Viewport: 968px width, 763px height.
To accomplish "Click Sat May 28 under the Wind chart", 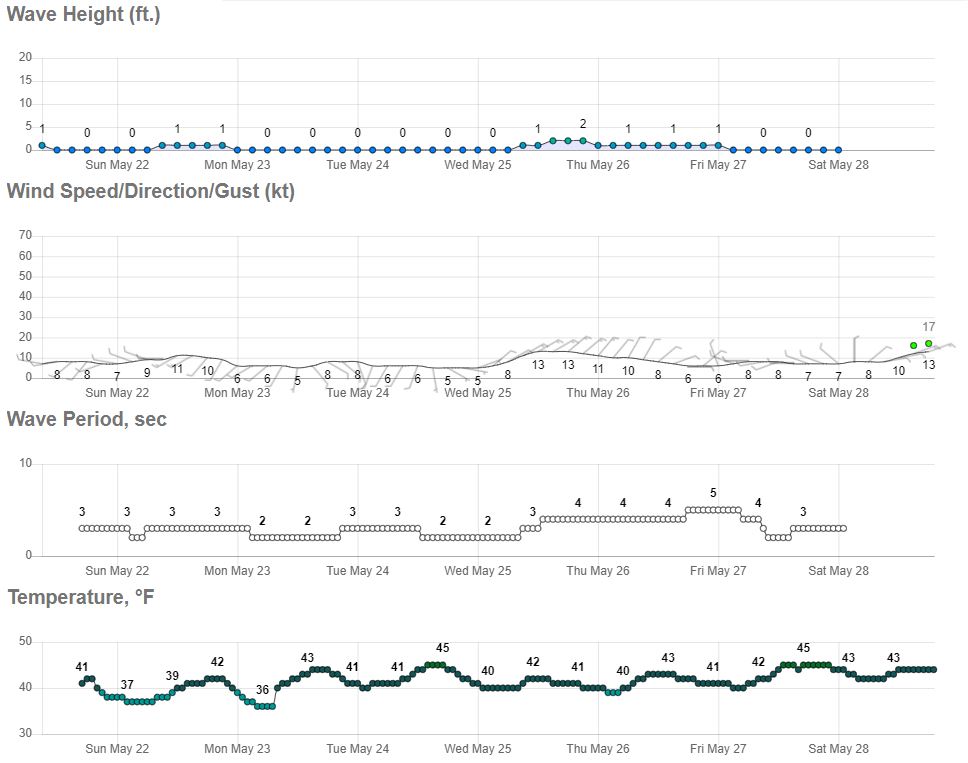I will 838,393.
